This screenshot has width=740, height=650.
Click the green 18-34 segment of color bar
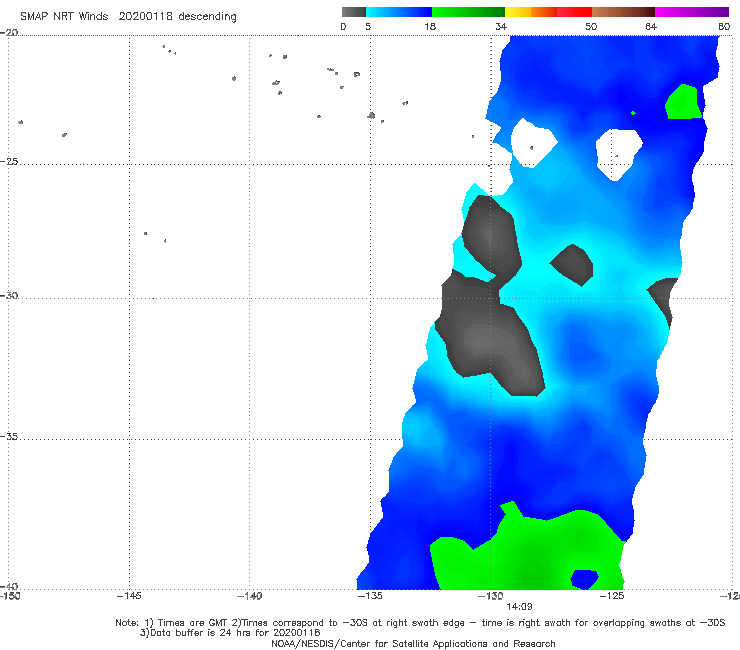[468, 12]
